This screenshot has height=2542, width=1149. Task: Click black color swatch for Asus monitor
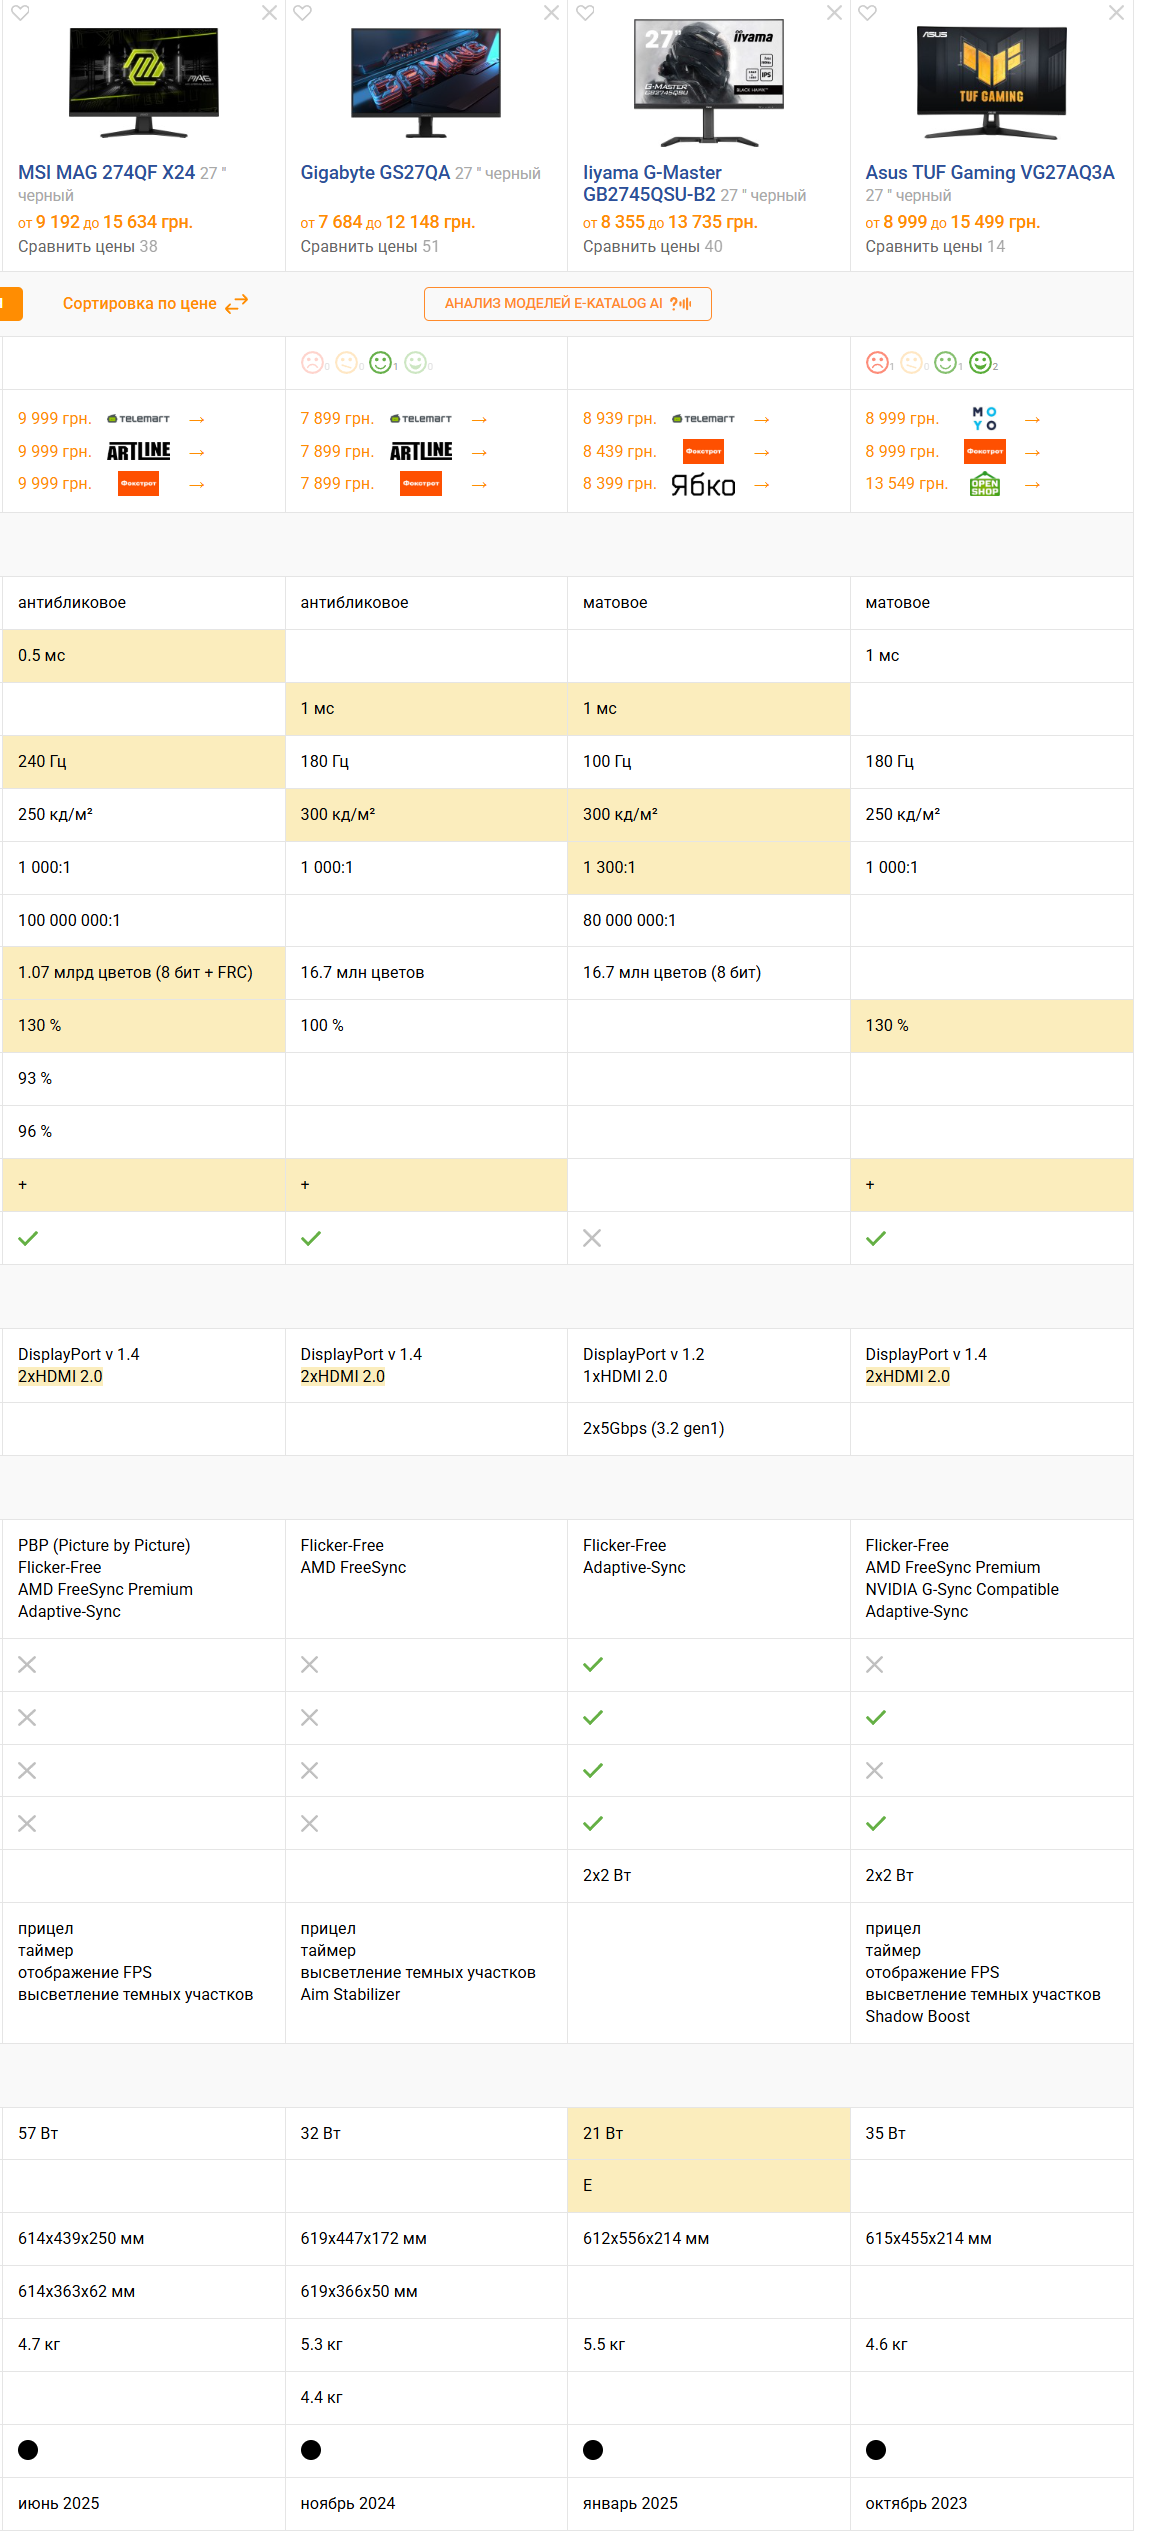tap(876, 2450)
